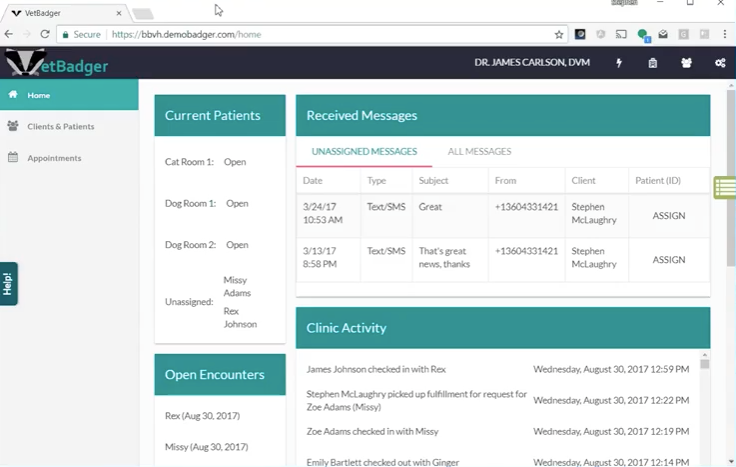Open the clipboard icon in header

652,62
